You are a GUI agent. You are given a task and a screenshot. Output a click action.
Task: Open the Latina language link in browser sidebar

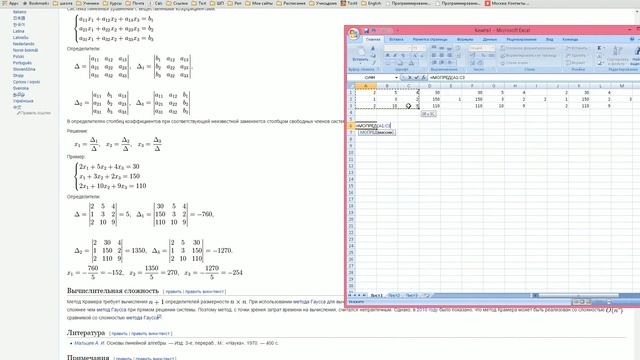tap(18, 31)
